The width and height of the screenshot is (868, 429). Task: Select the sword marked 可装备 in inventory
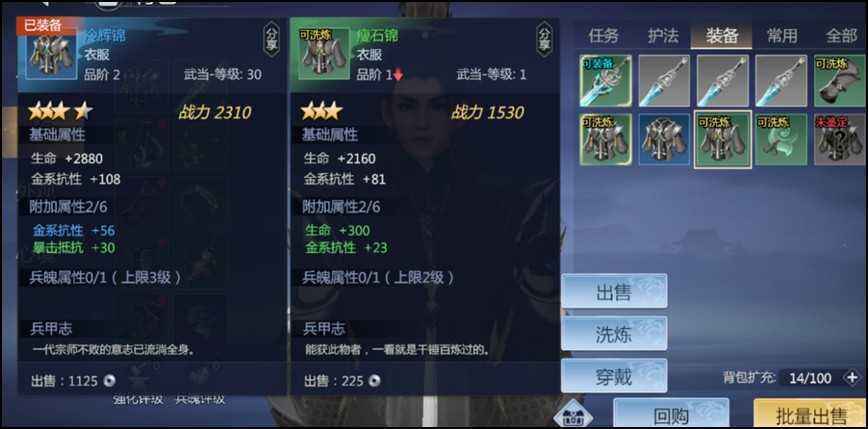coord(606,81)
